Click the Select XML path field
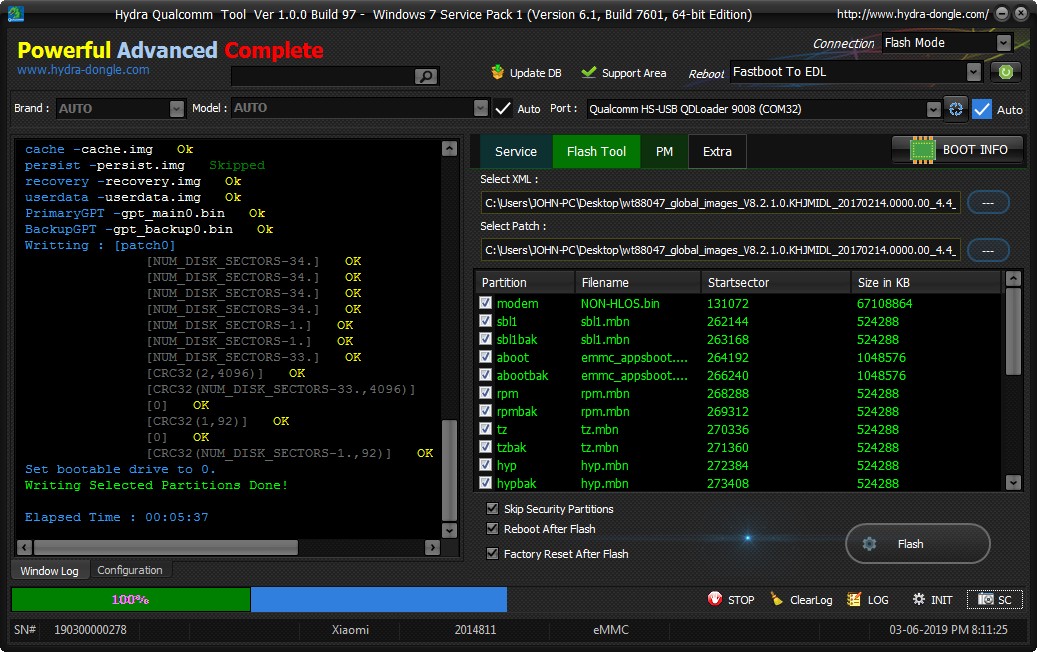The image size is (1037, 652). pyautogui.click(x=720, y=203)
